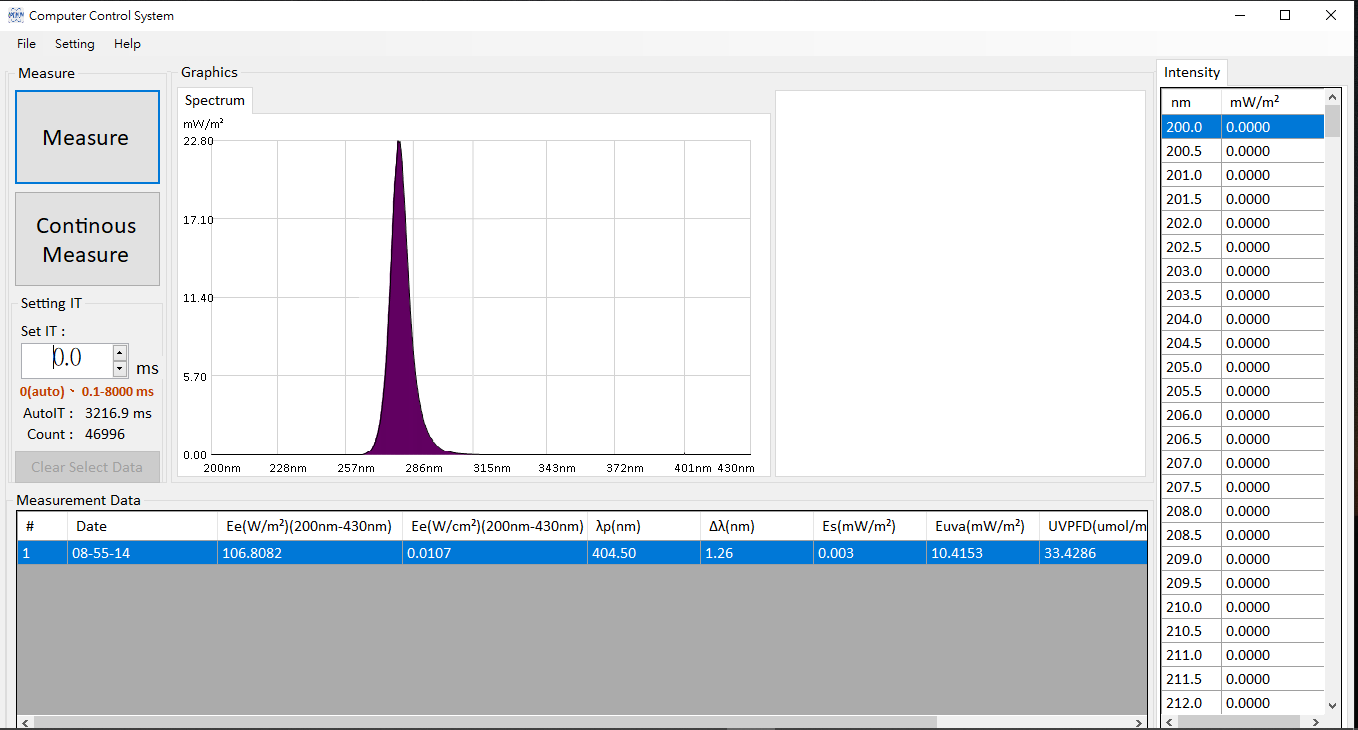The height and width of the screenshot is (730, 1358).
Task: Open the Setting menu
Action: click(x=74, y=44)
